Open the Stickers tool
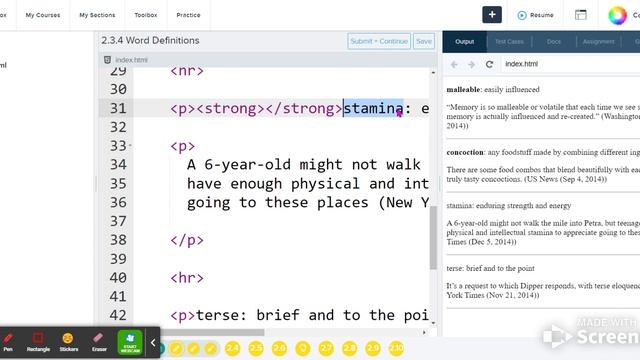 click(68, 342)
